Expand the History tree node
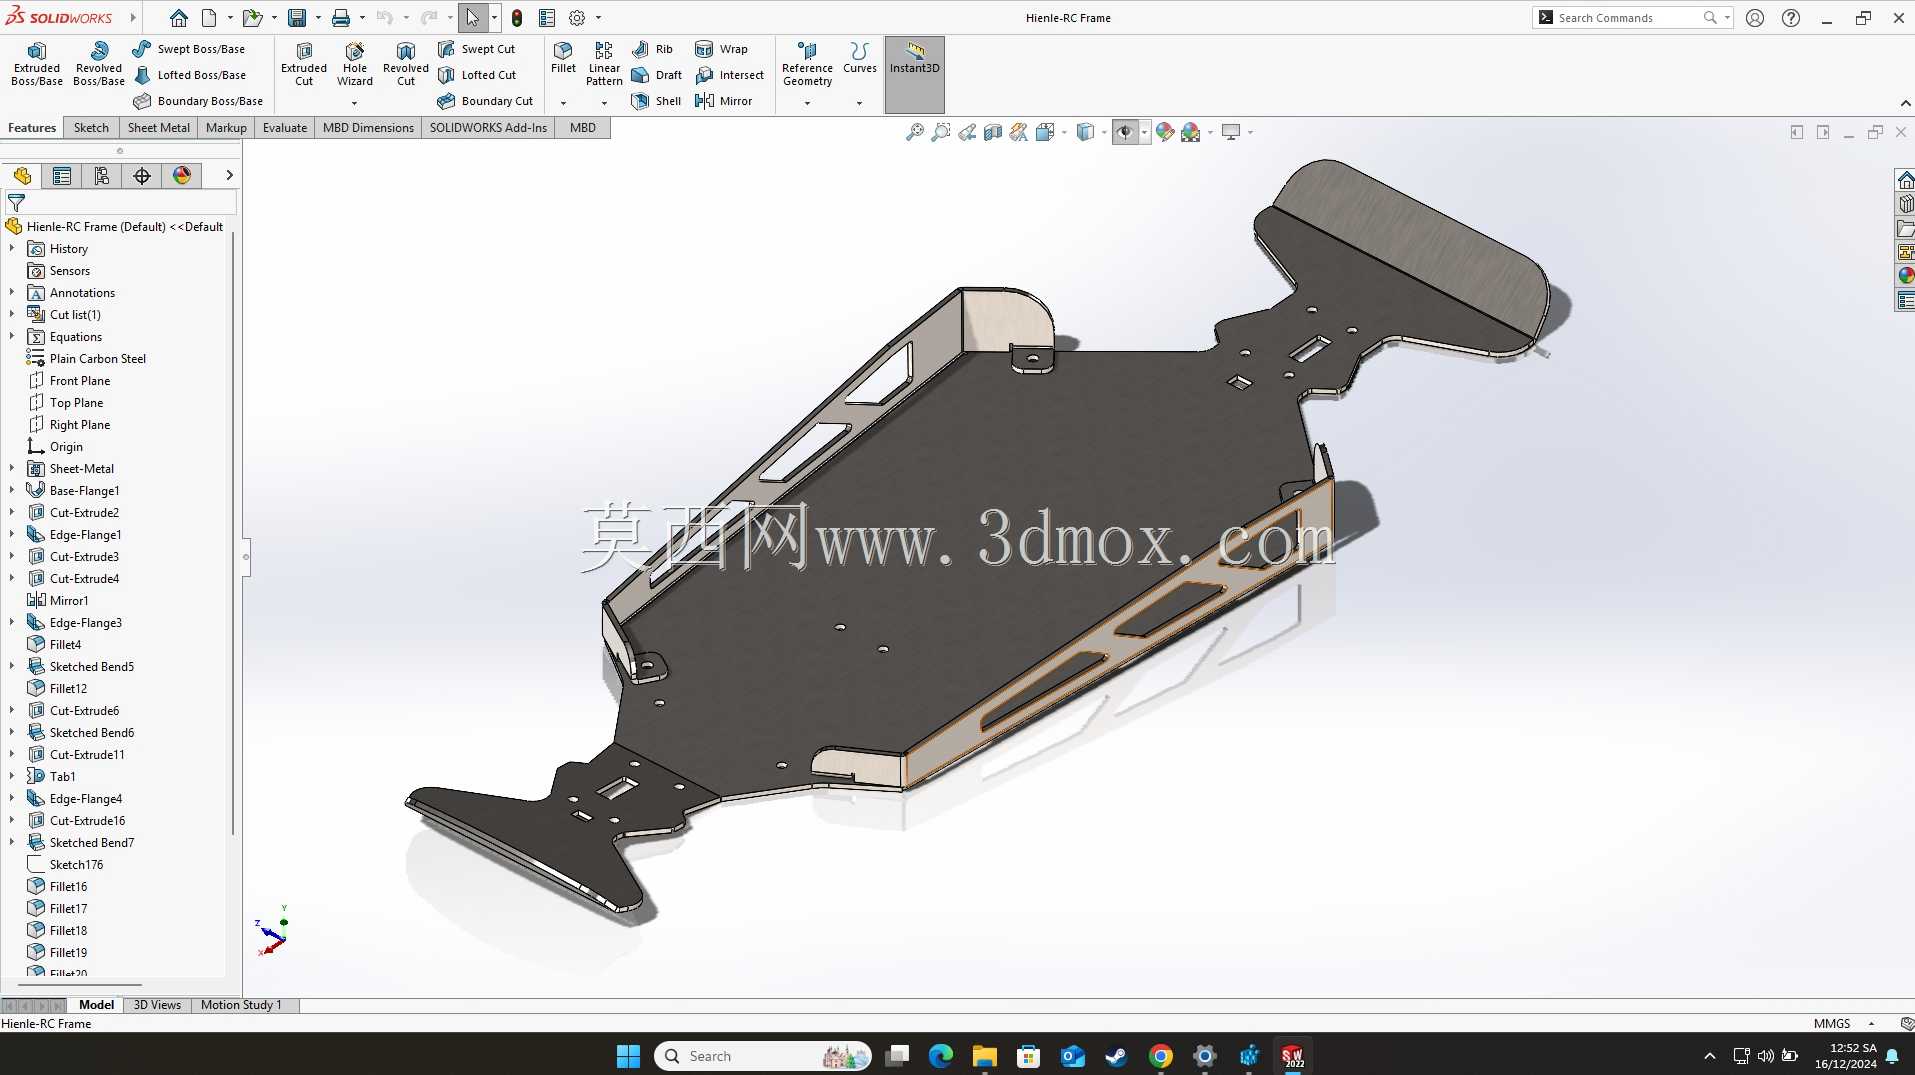 pos(12,249)
